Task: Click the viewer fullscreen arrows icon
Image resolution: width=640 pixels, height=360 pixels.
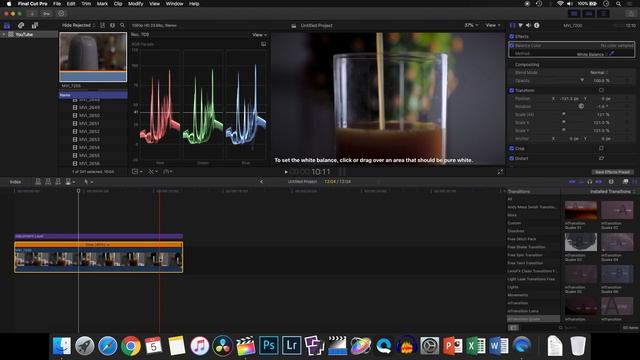Action: pyautogui.click(x=500, y=172)
